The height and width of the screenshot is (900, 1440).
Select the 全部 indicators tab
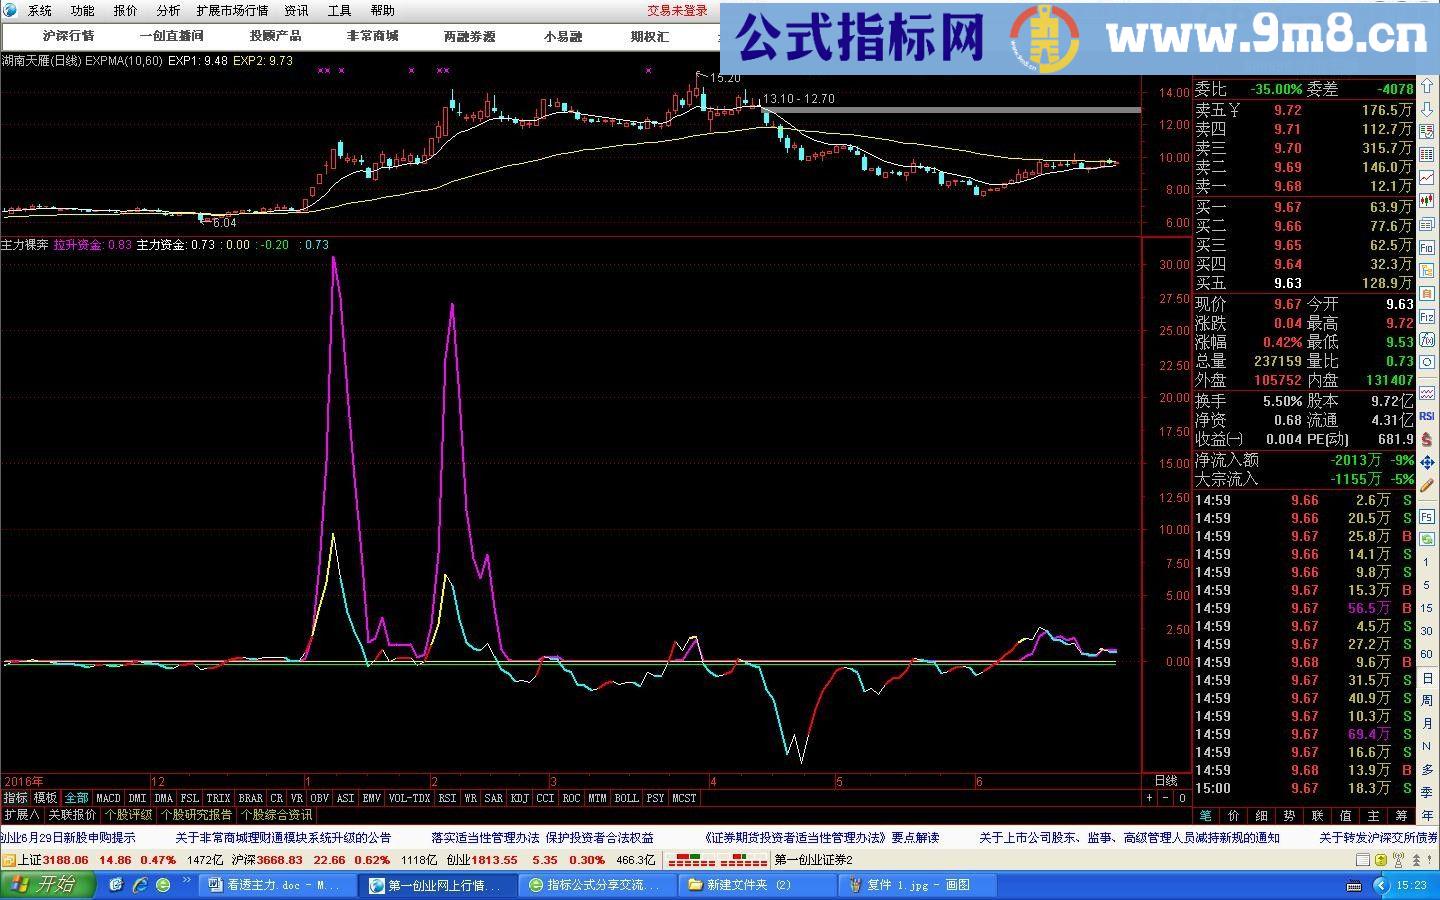tap(76, 798)
